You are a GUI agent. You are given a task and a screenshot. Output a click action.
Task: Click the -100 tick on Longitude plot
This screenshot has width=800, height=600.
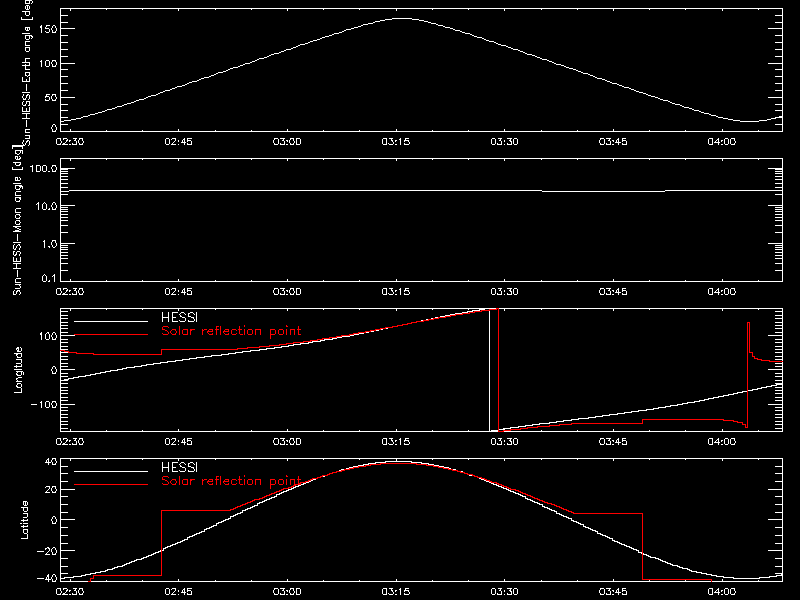point(44,404)
